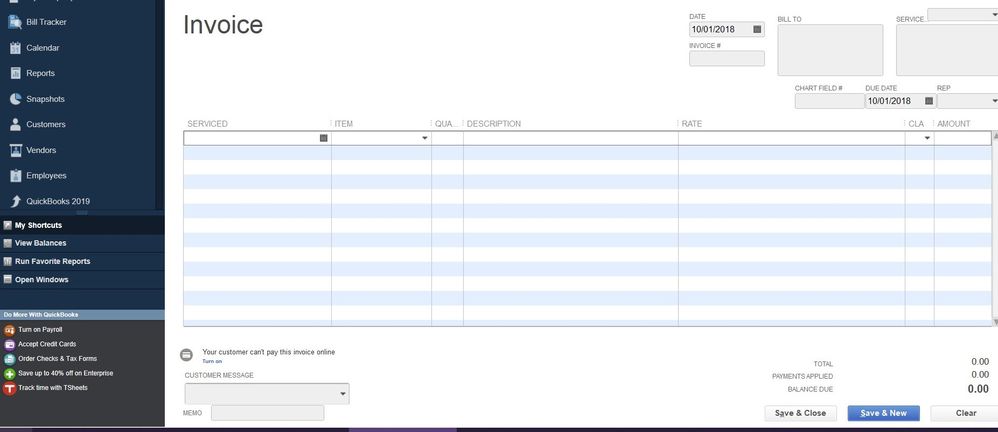Image resolution: width=998 pixels, height=432 pixels.
Task: Switch to Open Windows section
Action: 82,280
